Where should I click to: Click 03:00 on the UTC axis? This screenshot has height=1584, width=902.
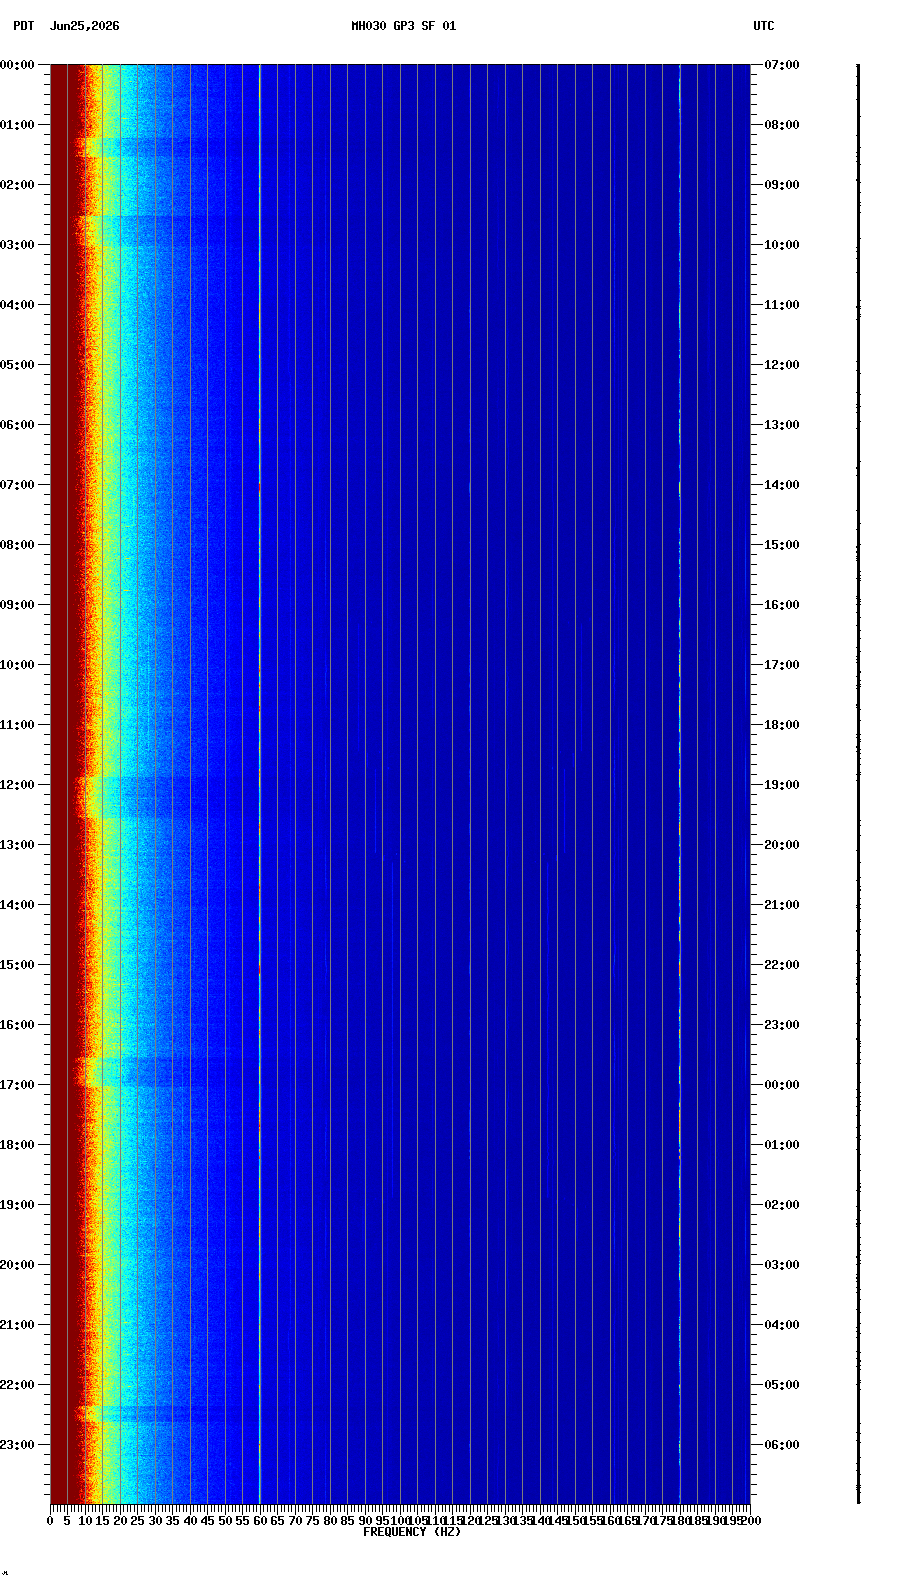(x=782, y=1265)
